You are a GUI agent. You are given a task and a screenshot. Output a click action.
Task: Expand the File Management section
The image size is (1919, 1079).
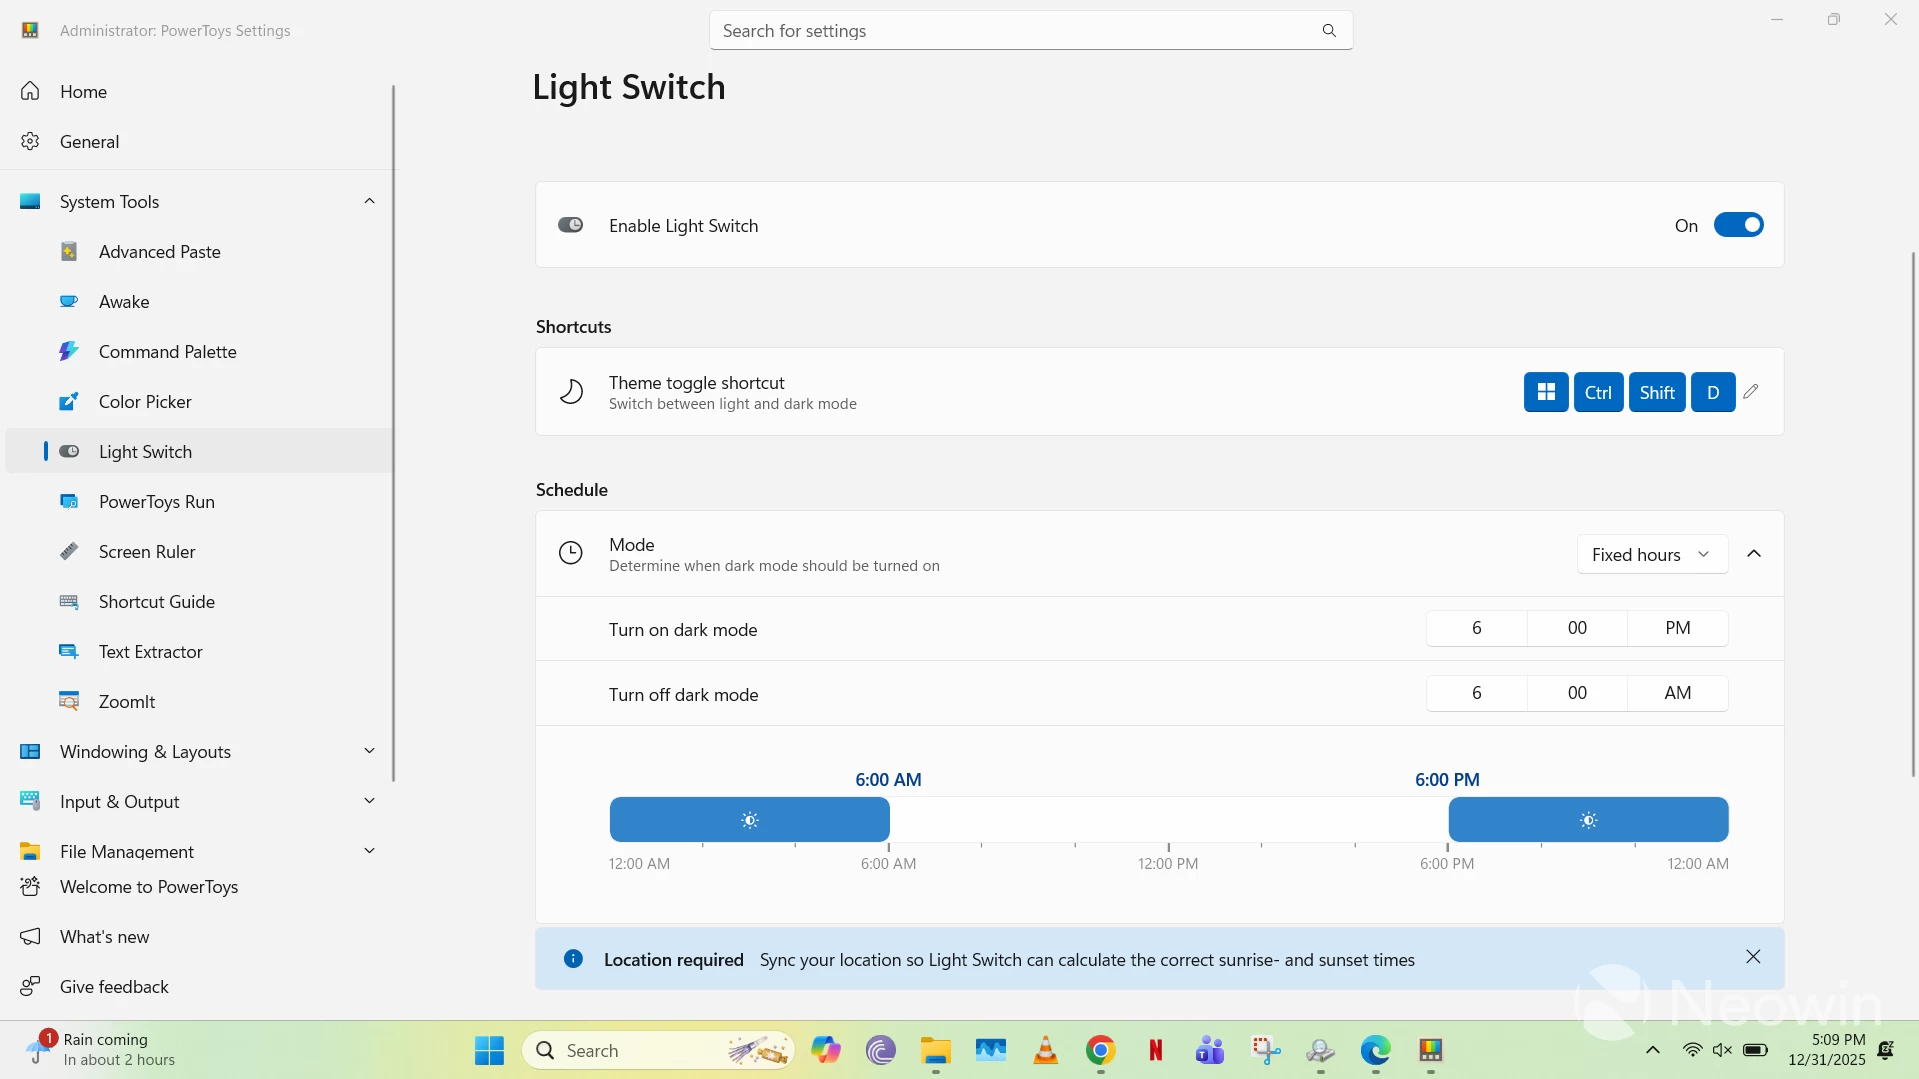369,851
